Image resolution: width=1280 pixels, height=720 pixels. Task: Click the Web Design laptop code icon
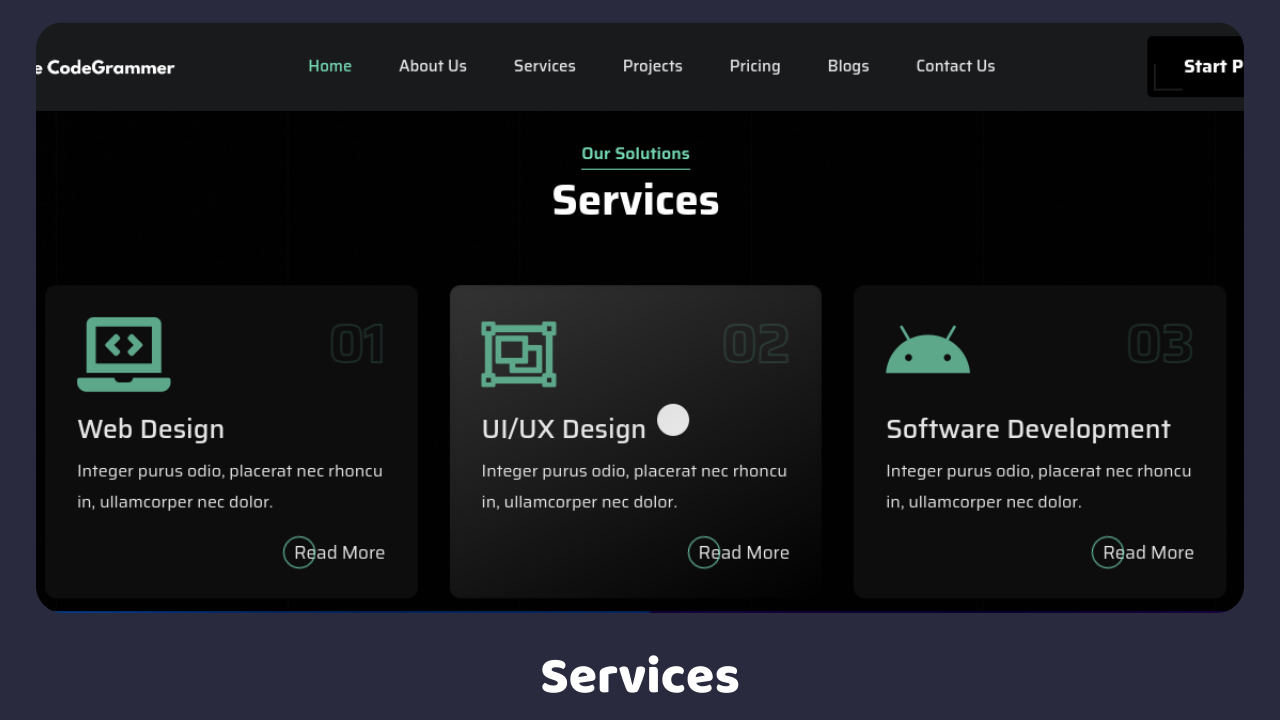coord(123,353)
